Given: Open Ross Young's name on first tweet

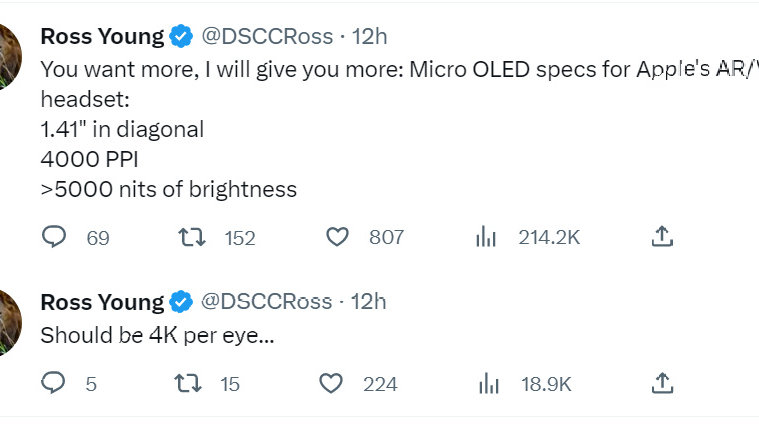Looking at the screenshot, I should [x=101, y=37].
